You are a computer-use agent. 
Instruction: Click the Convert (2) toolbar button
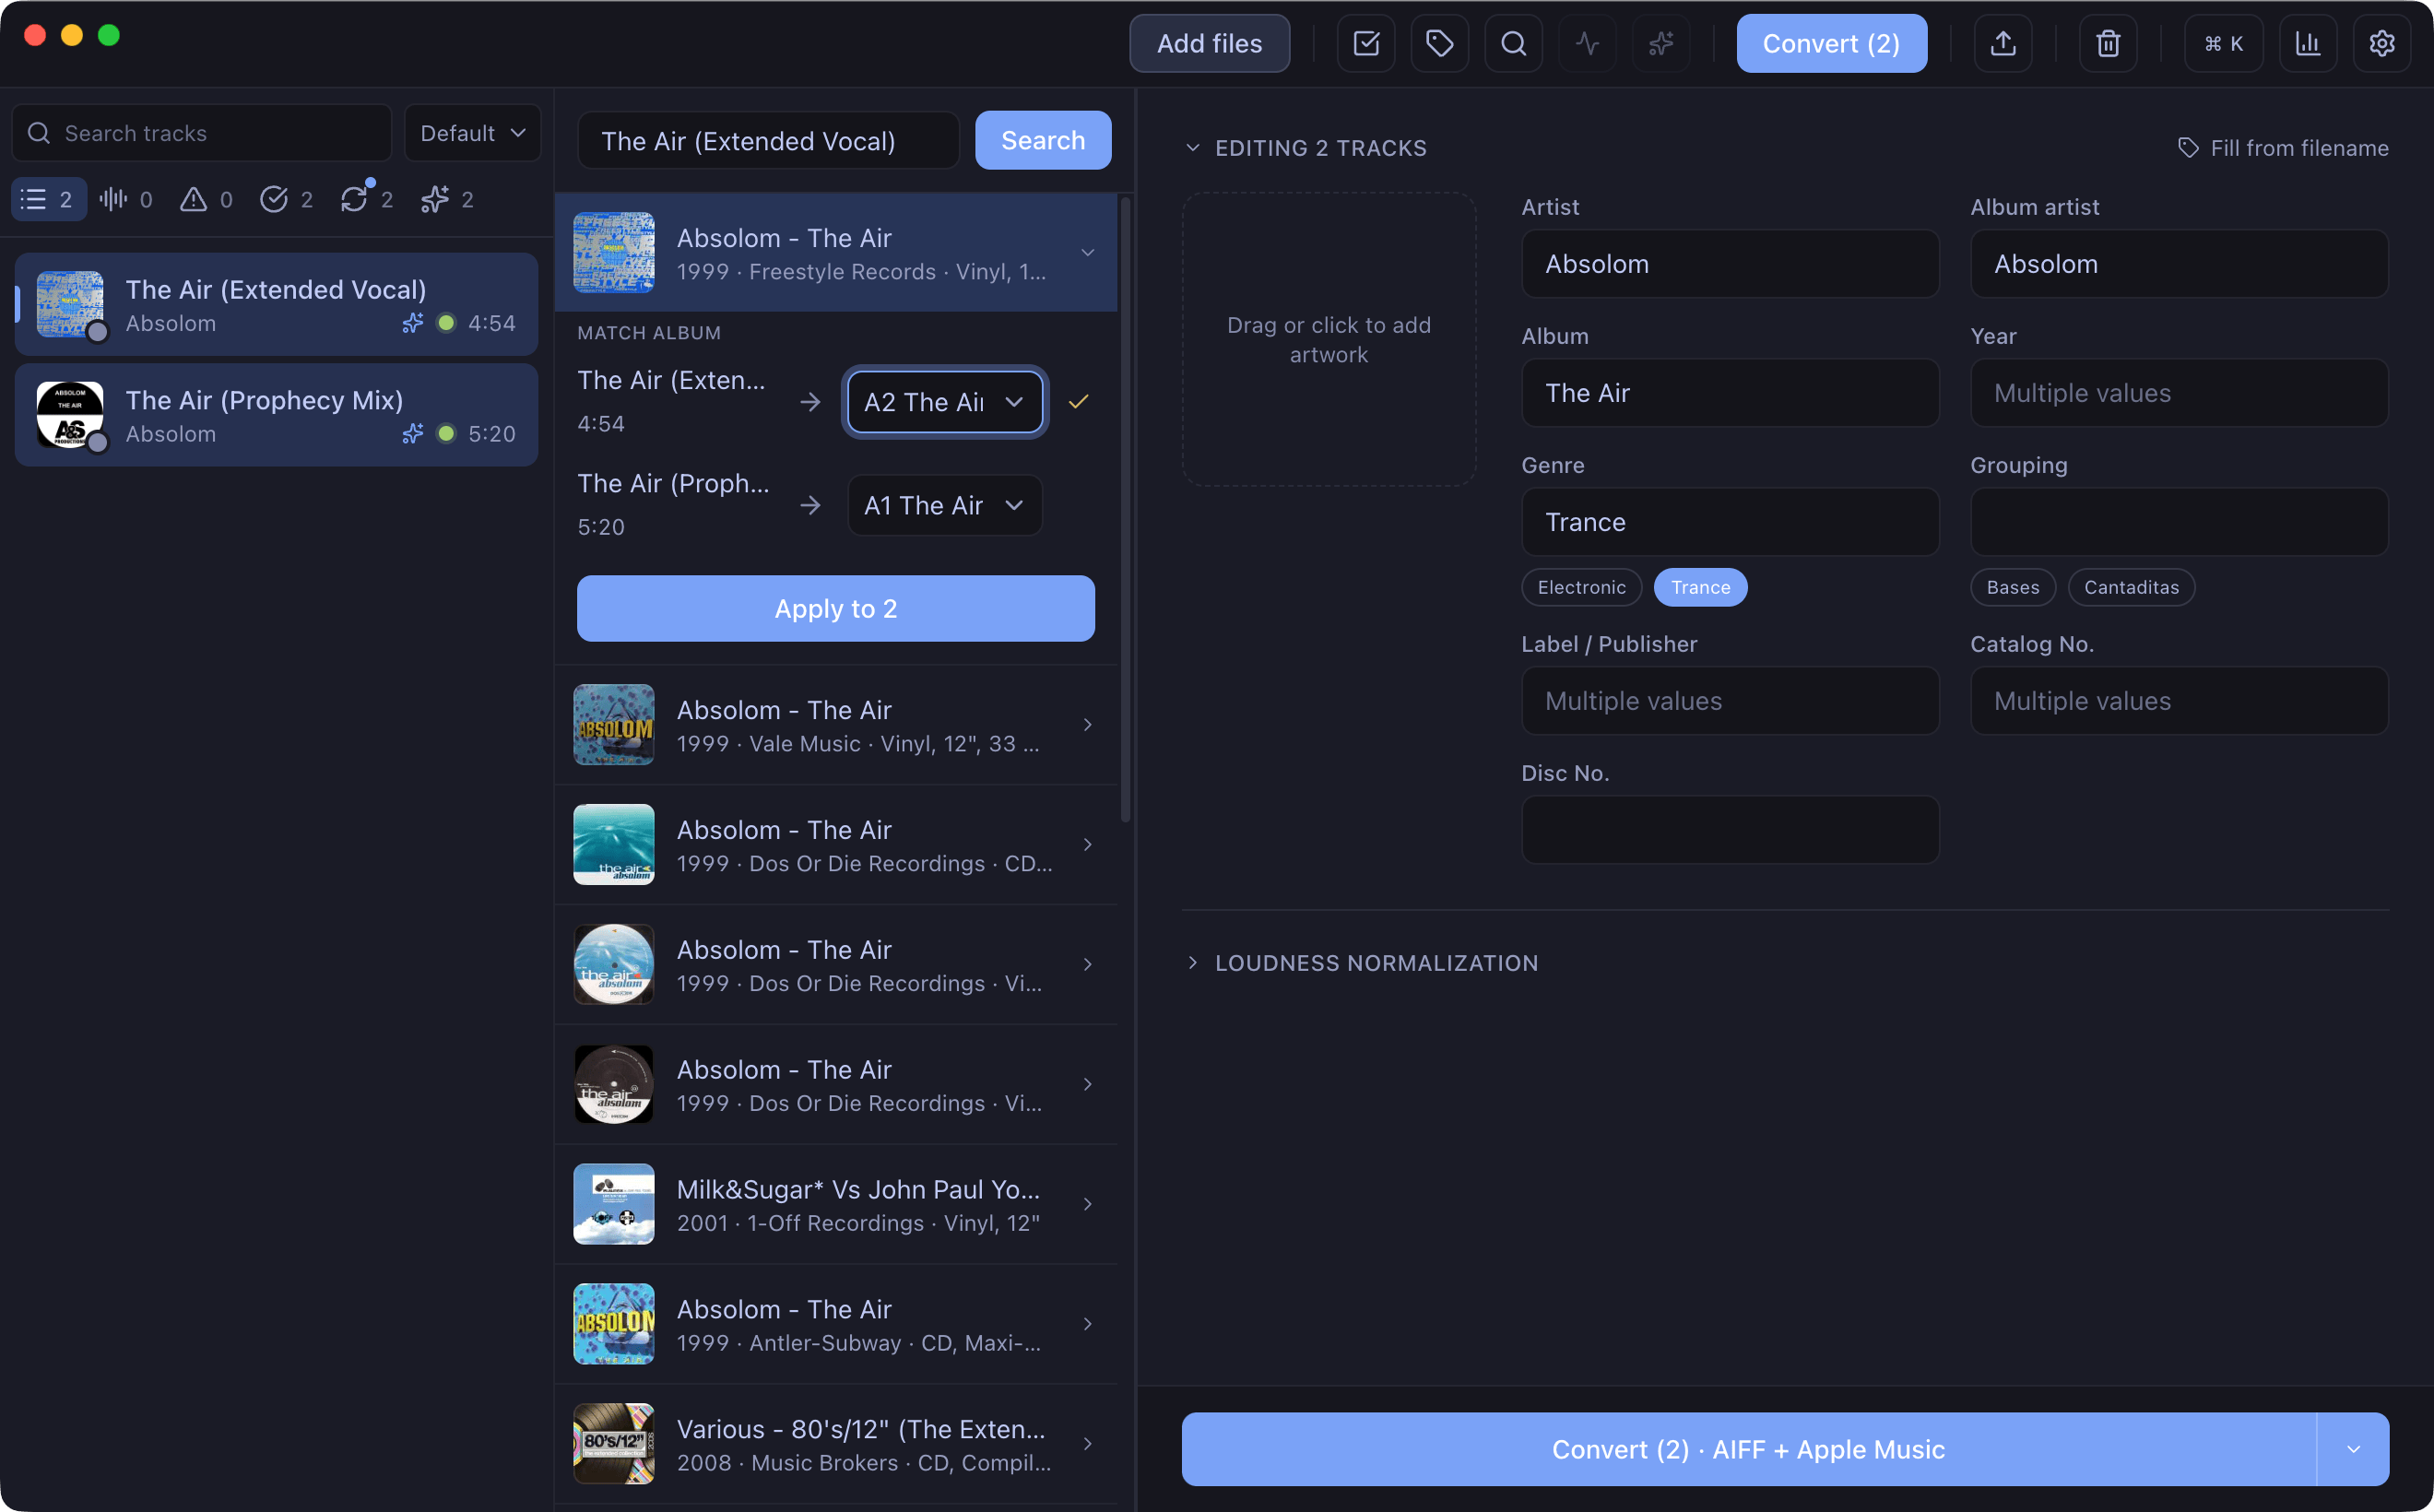(x=1831, y=44)
